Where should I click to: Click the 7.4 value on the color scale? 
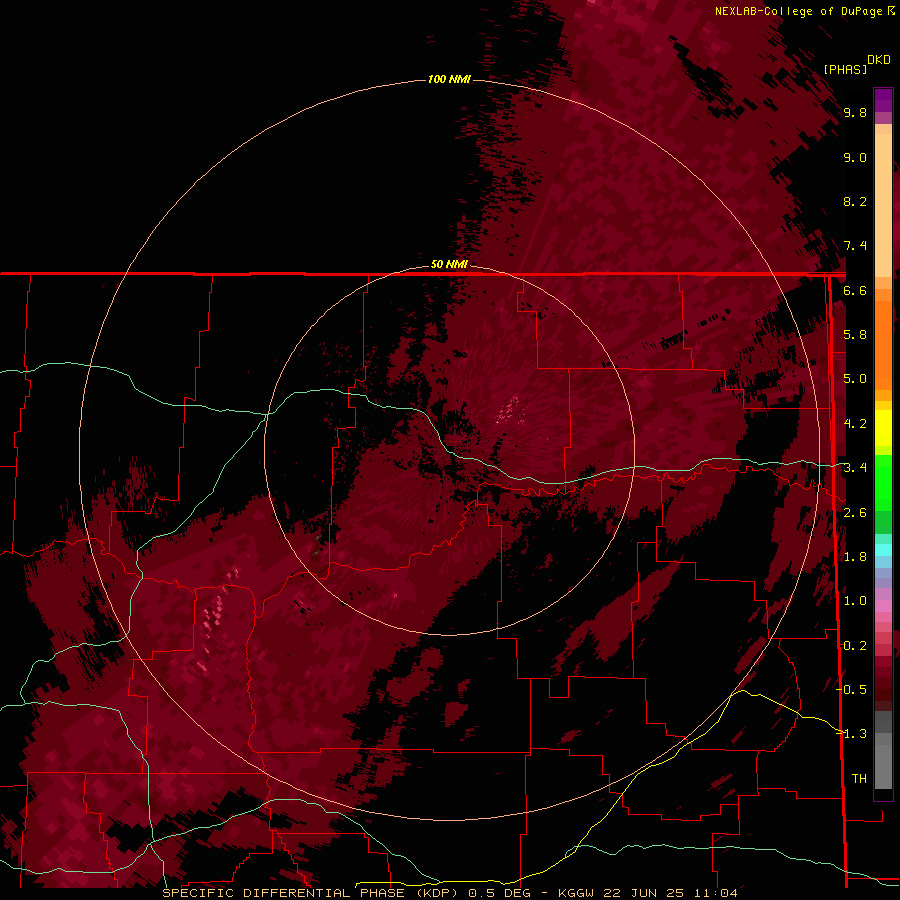pos(855,246)
